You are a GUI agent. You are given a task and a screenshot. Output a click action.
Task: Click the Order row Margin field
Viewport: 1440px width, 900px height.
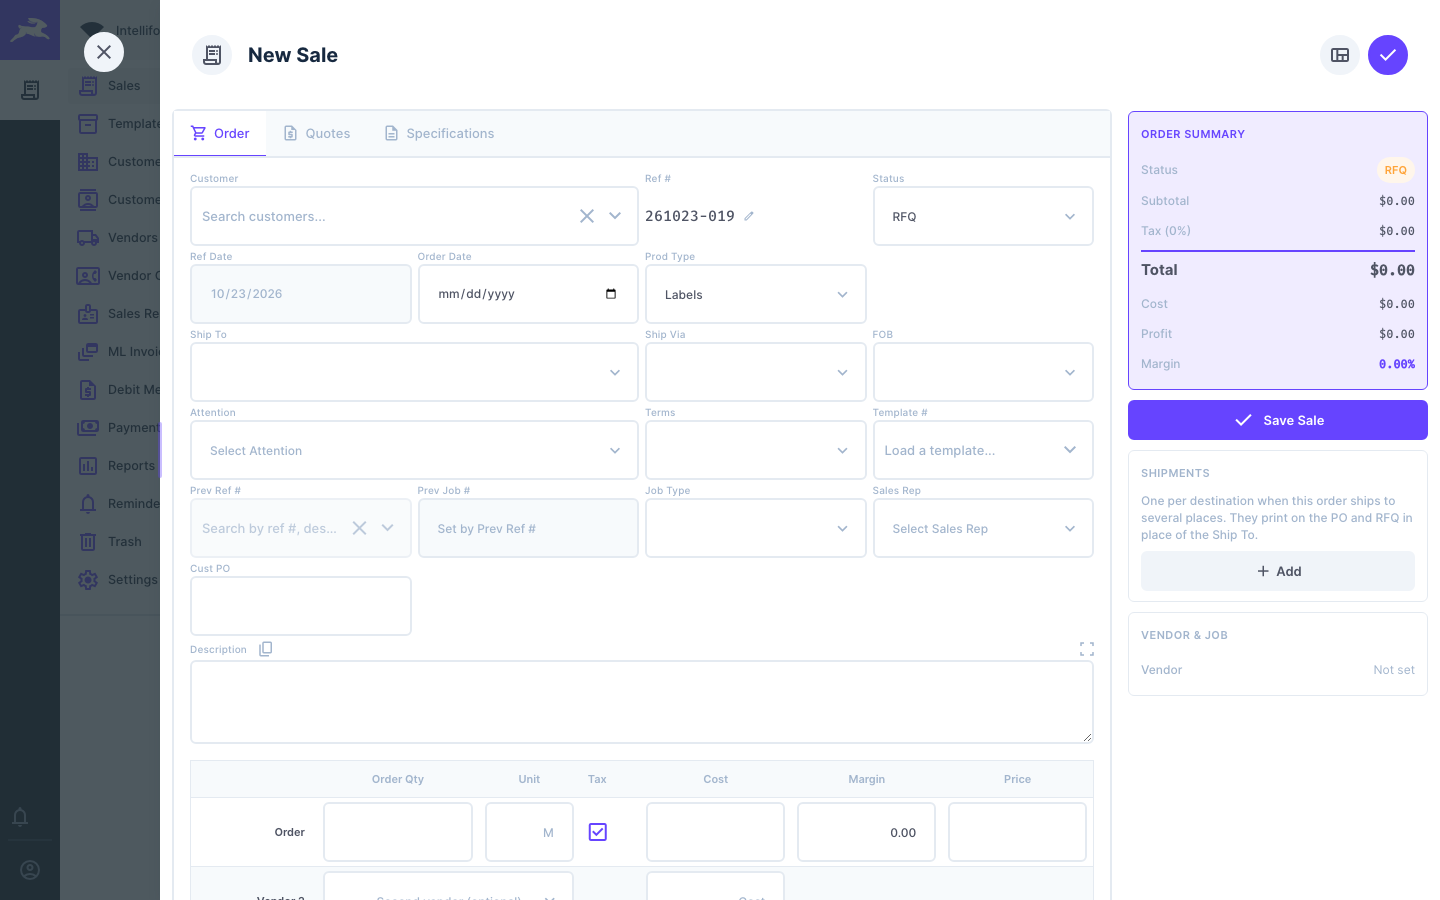866,832
